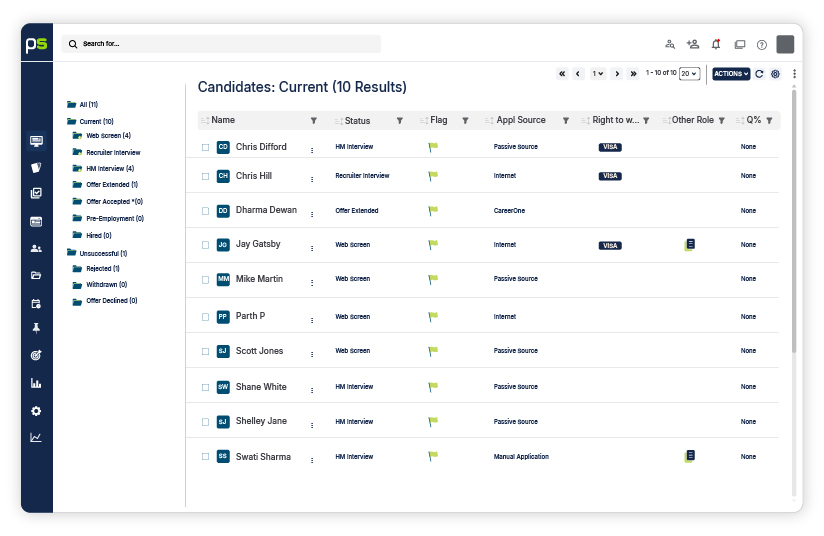Image resolution: width=824 pixels, height=536 pixels.
Task: Tick the checkbox next to Chris Hill
Action: [206, 176]
